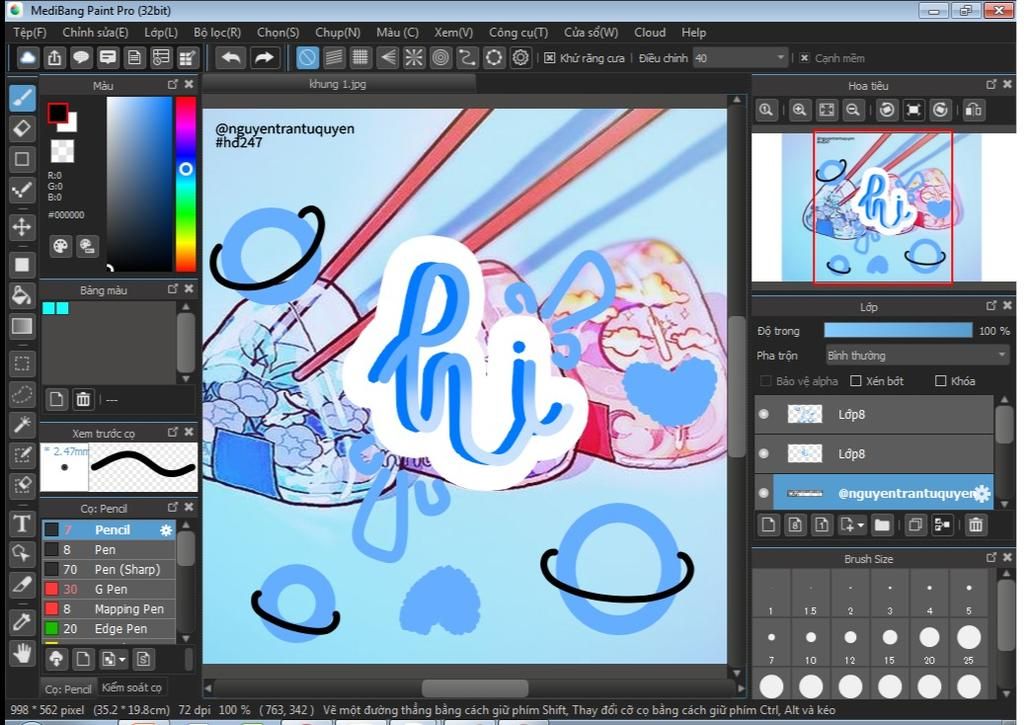Select the Lasso tool
The width and height of the screenshot is (1024, 725).
[x=22, y=394]
